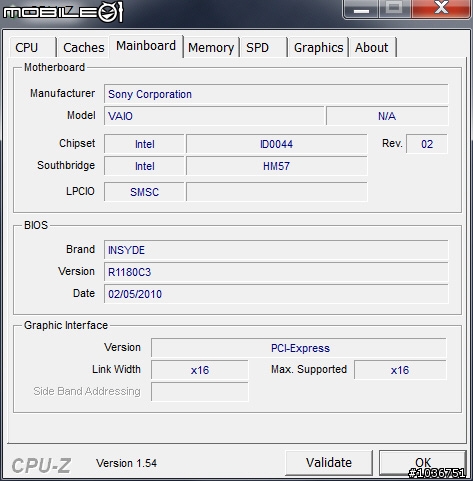Click the PCI-Express version field
Image resolution: width=473 pixels, height=481 pixels.
[299, 348]
